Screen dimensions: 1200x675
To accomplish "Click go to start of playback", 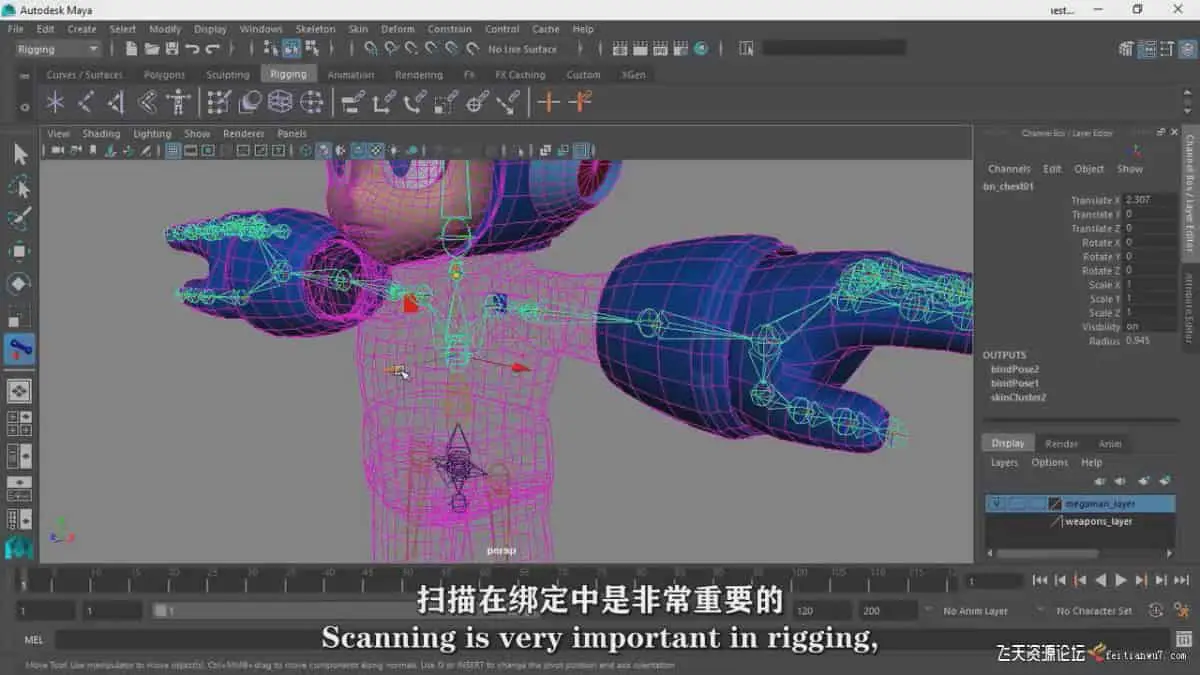I will pyautogui.click(x=1040, y=580).
